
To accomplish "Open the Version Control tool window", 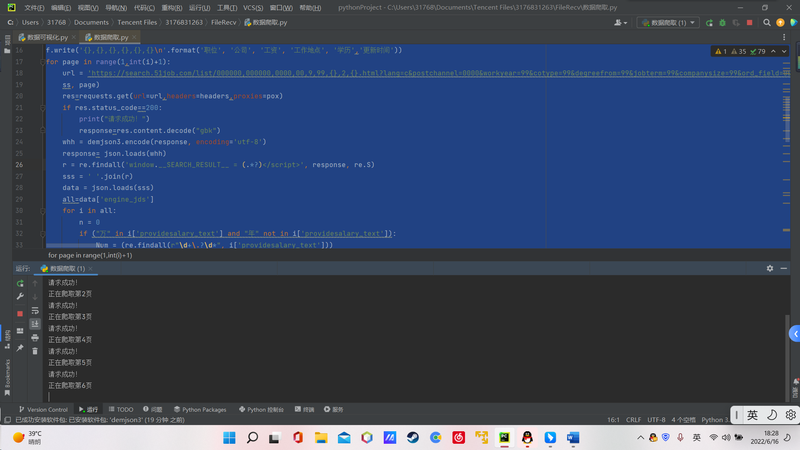I will pos(43,409).
